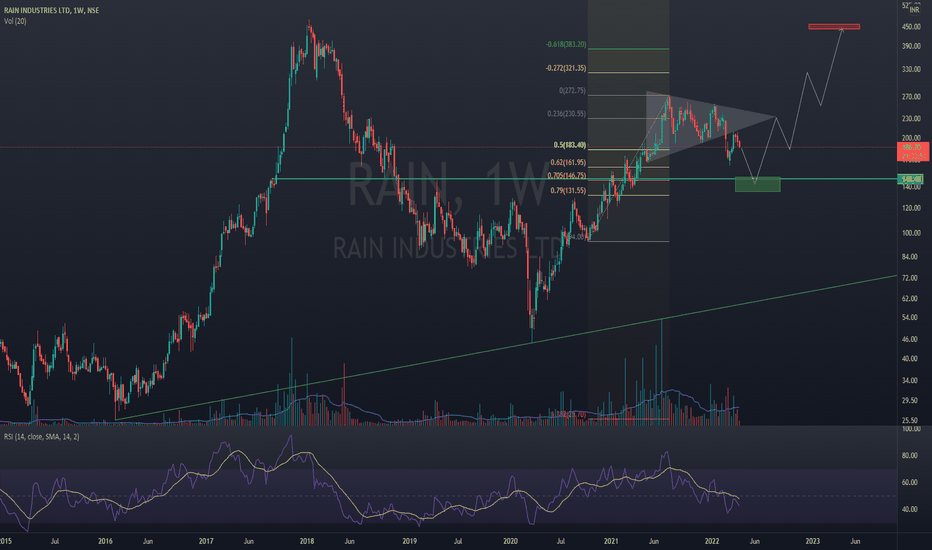The height and width of the screenshot is (550, 932).
Task: Click the 72.00 price axis label
Action: 910,278
